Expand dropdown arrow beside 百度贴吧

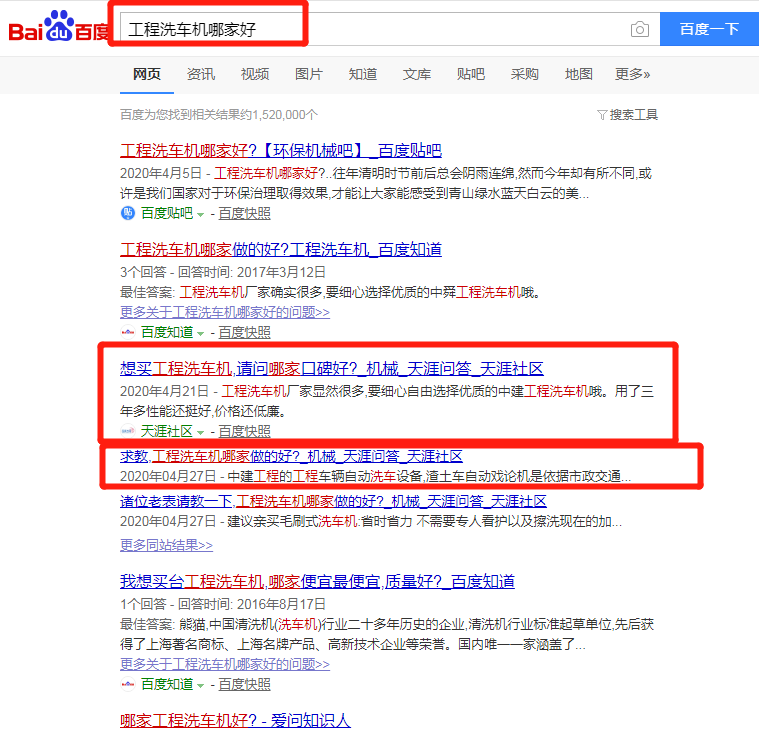click(x=200, y=215)
